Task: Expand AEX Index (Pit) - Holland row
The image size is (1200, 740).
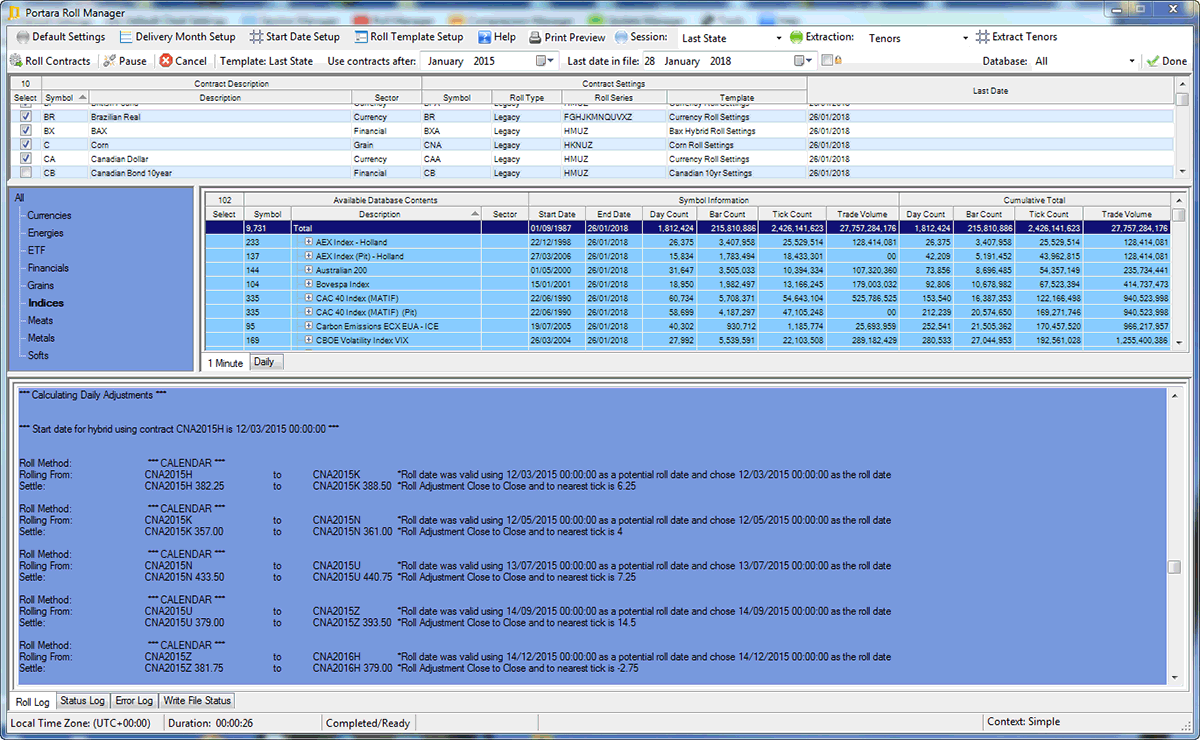Action: (309, 256)
